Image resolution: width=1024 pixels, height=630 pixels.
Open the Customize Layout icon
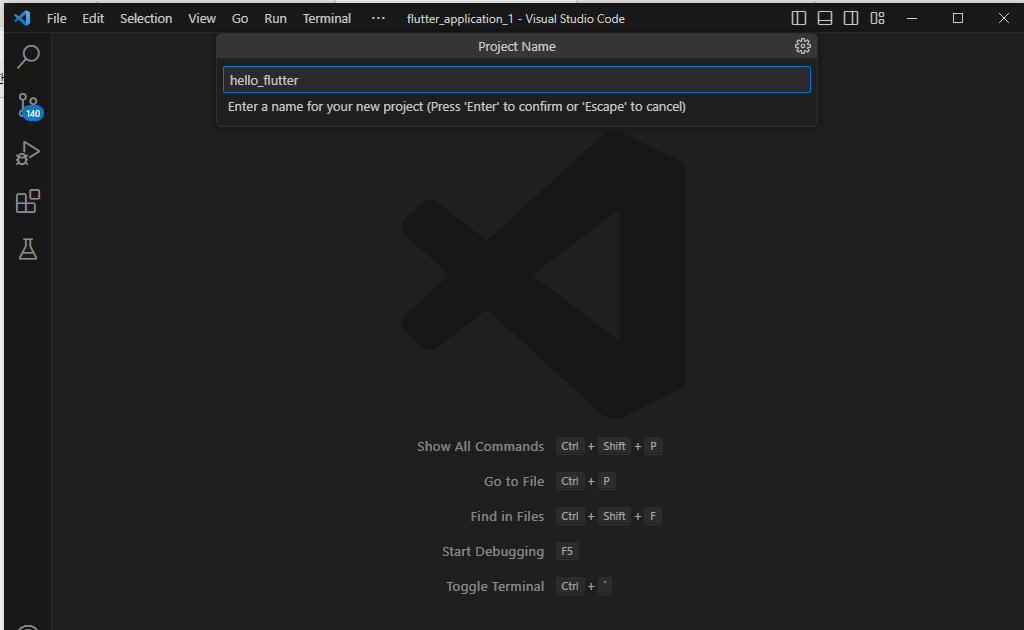[878, 18]
